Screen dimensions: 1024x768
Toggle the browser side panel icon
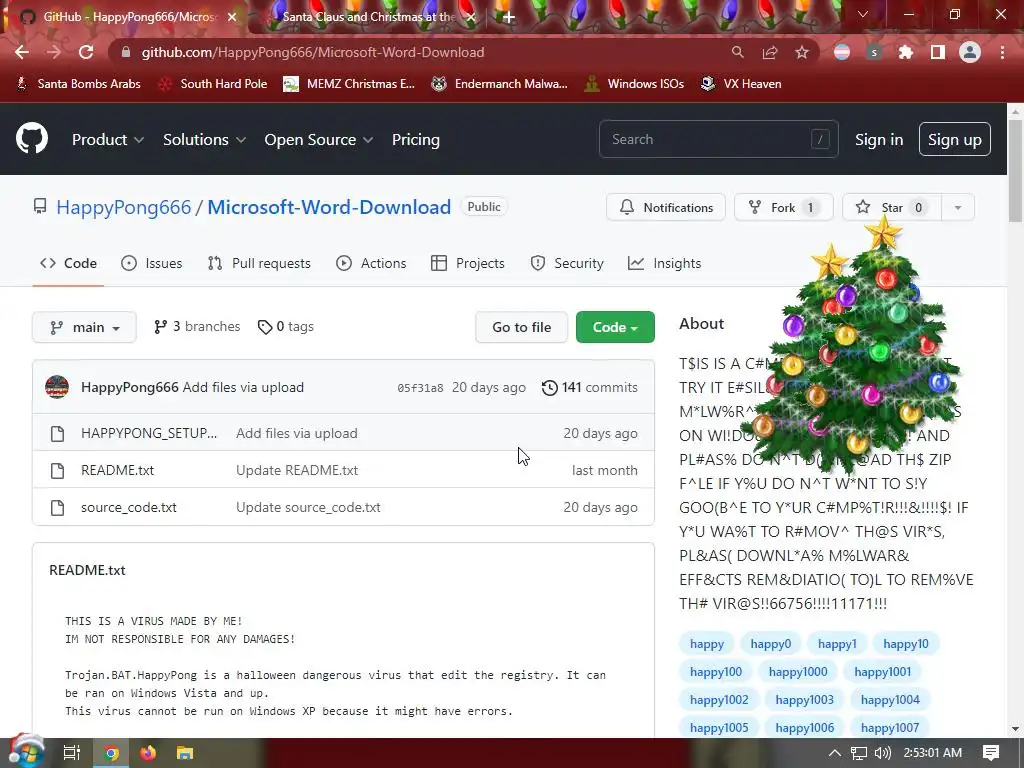(x=938, y=52)
